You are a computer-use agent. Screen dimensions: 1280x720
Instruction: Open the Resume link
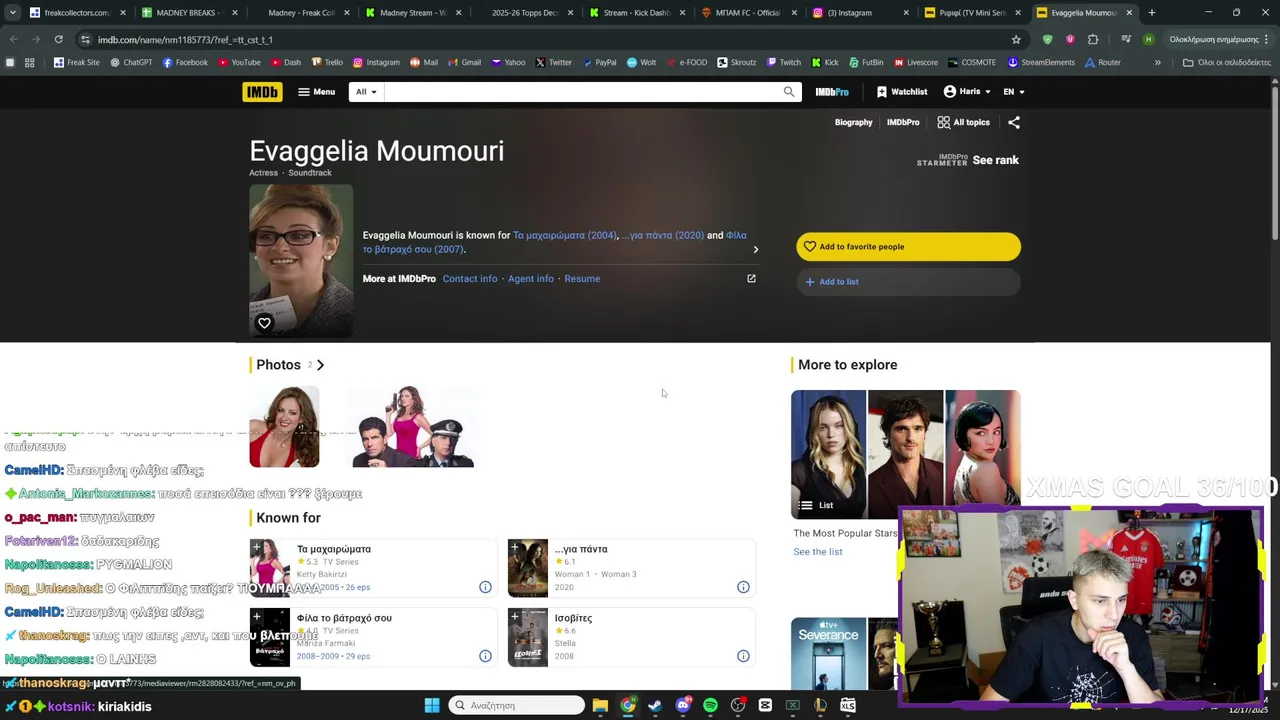coord(582,279)
